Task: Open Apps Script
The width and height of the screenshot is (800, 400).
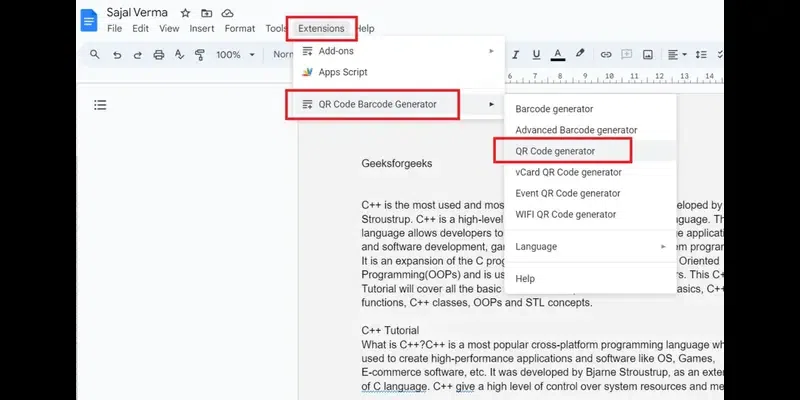Action: click(x=399, y=72)
